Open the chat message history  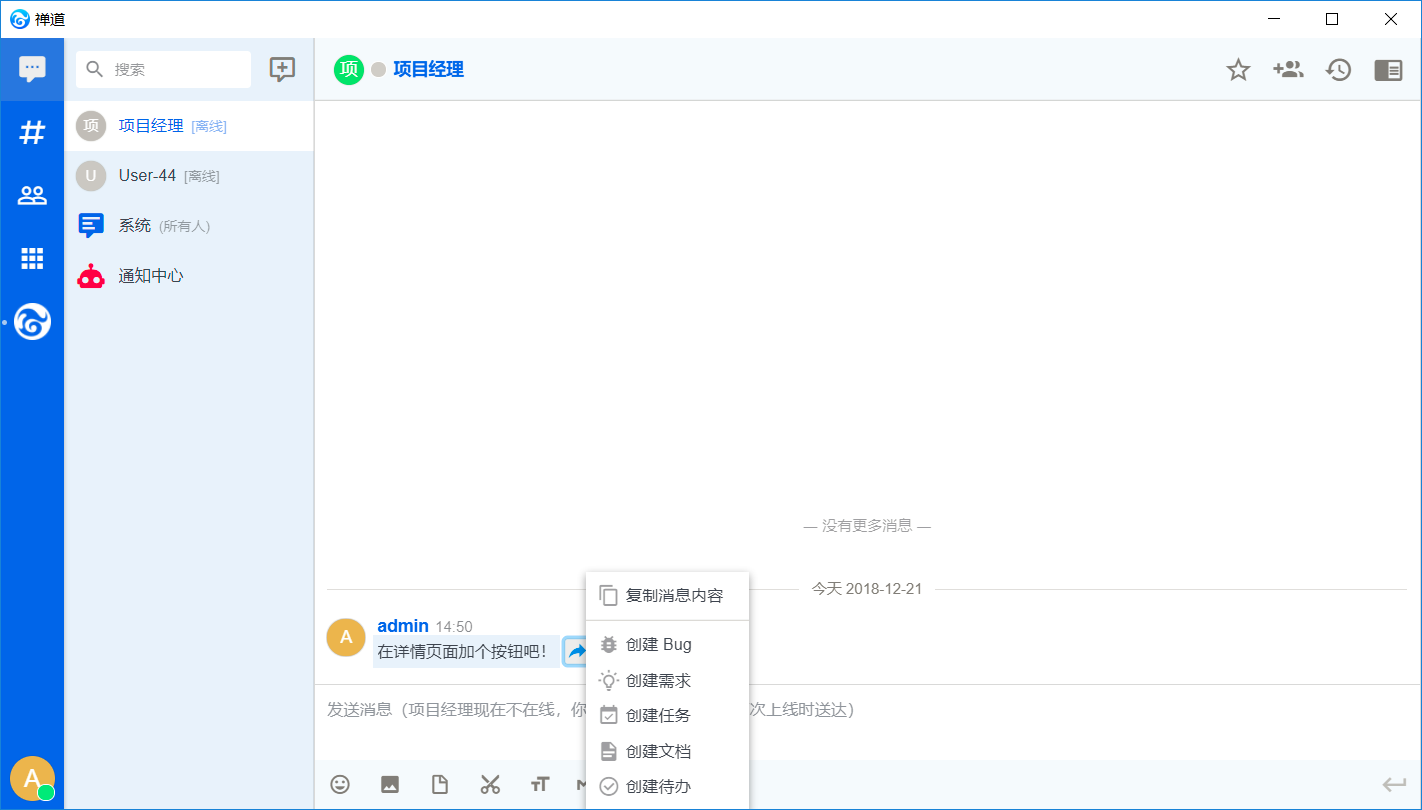point(1338,69)
